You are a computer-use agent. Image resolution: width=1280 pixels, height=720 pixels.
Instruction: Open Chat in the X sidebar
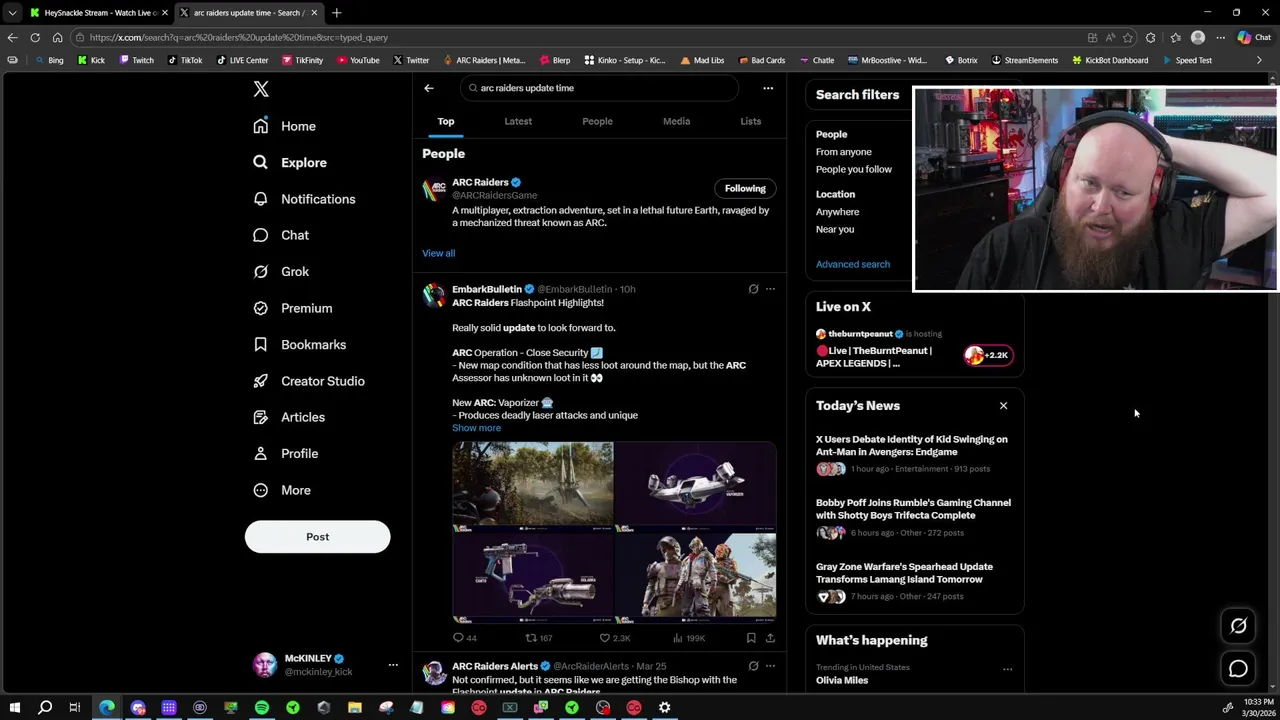[x=281, y=235]
